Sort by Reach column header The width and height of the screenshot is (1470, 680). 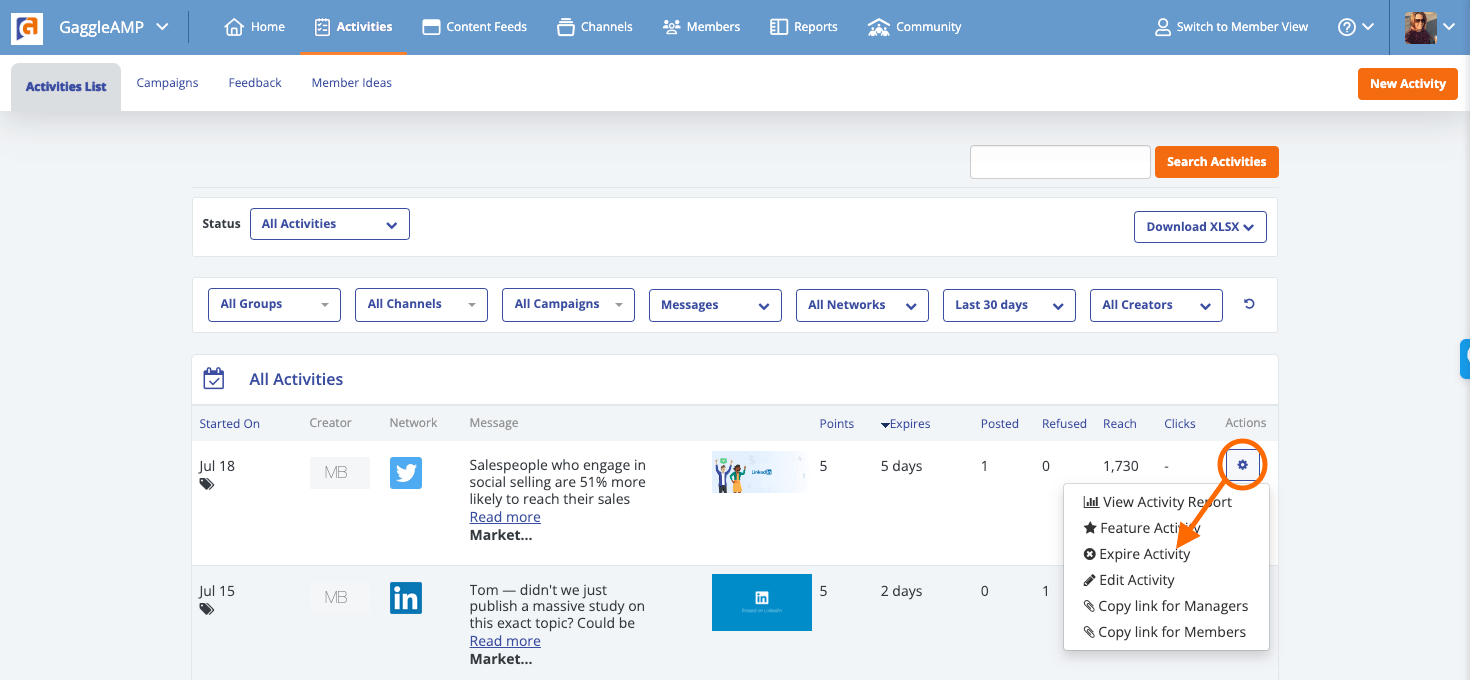point(1119,424)
